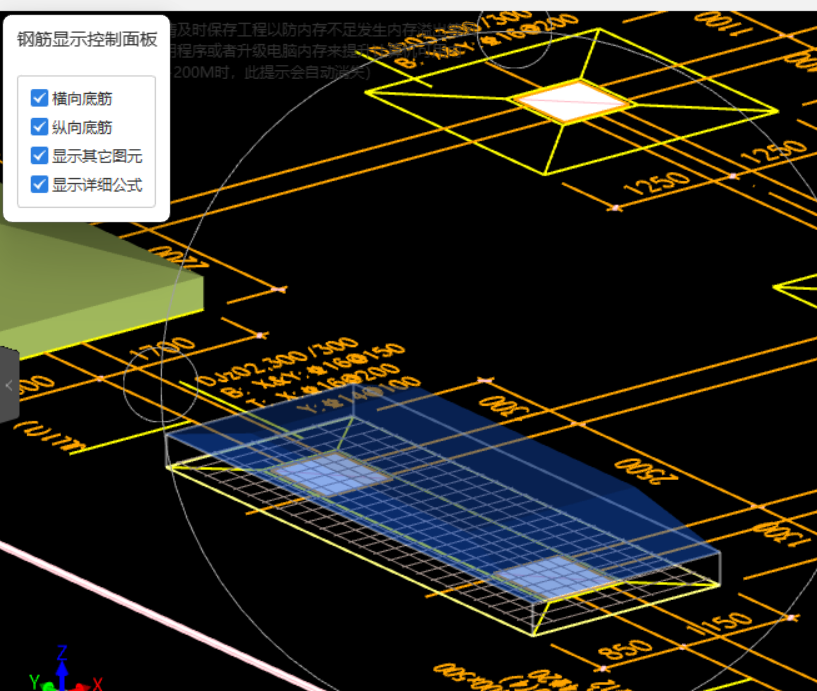Select the 钢筋显示控制面板 panel title
Screen dimensions: 817x691
click(x=87, y=40)
